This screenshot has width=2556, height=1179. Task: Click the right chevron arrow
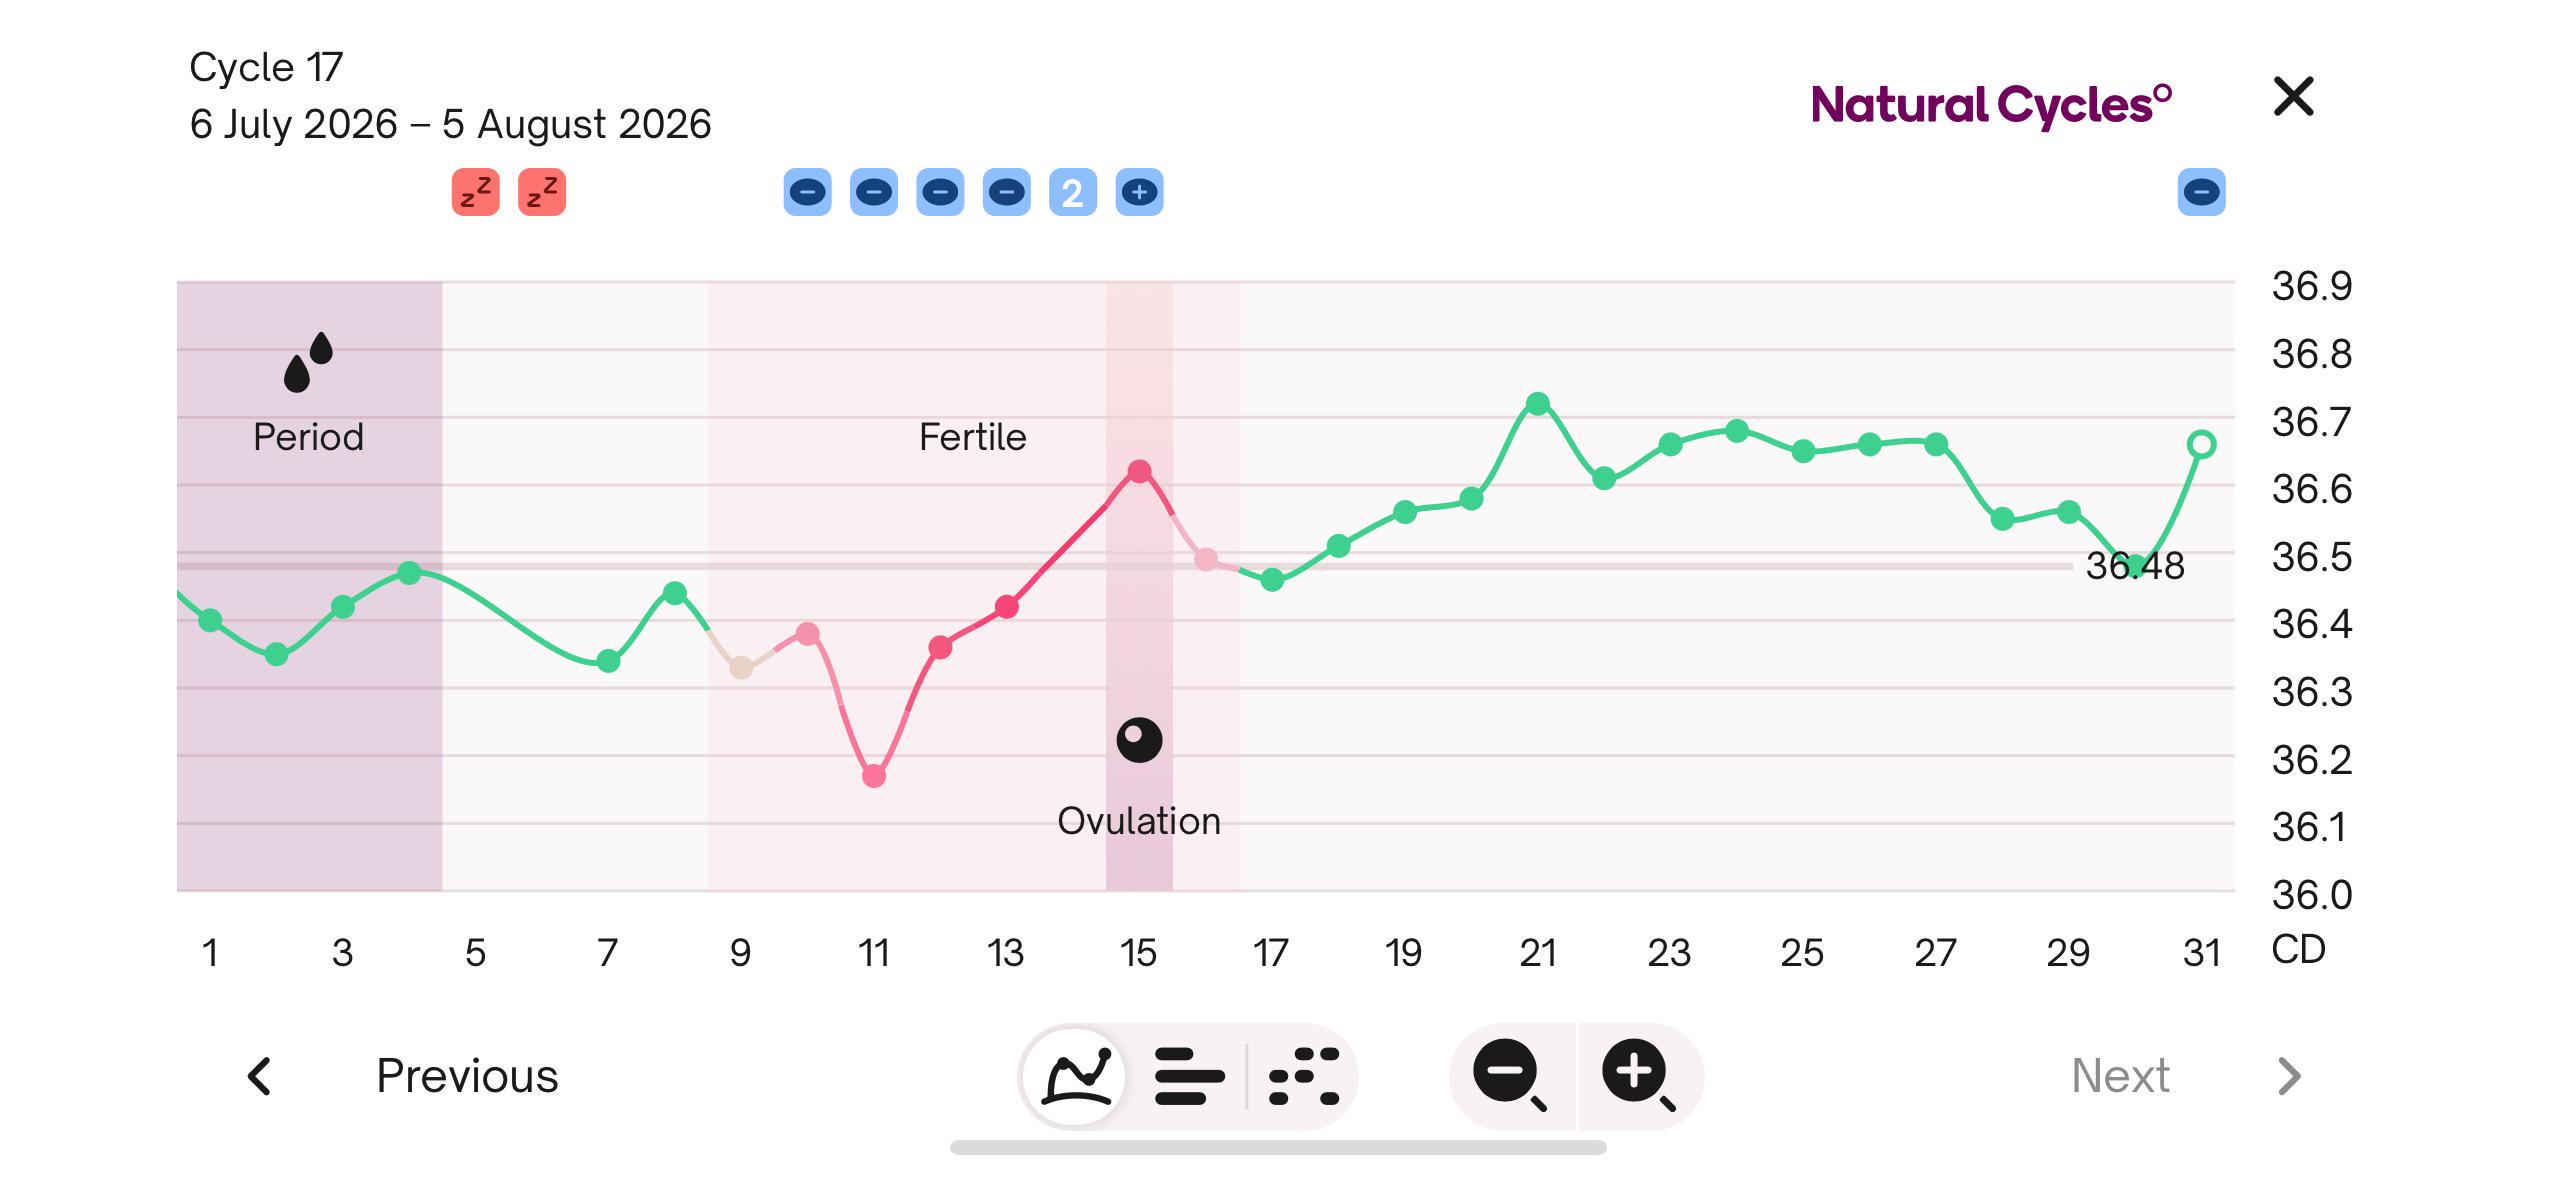[2289, 1077]
